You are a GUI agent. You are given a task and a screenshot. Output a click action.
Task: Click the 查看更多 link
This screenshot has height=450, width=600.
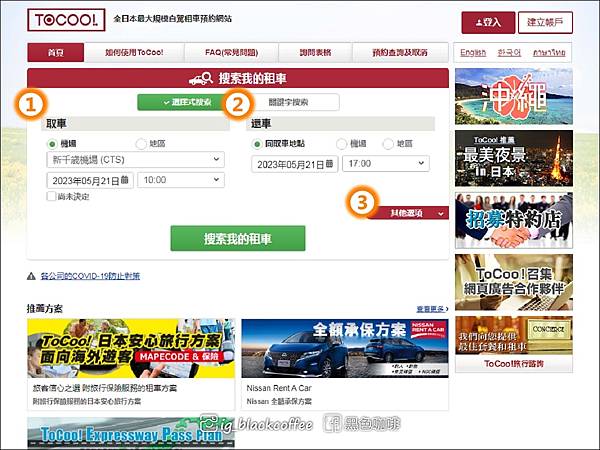click(x=432, y=309)
